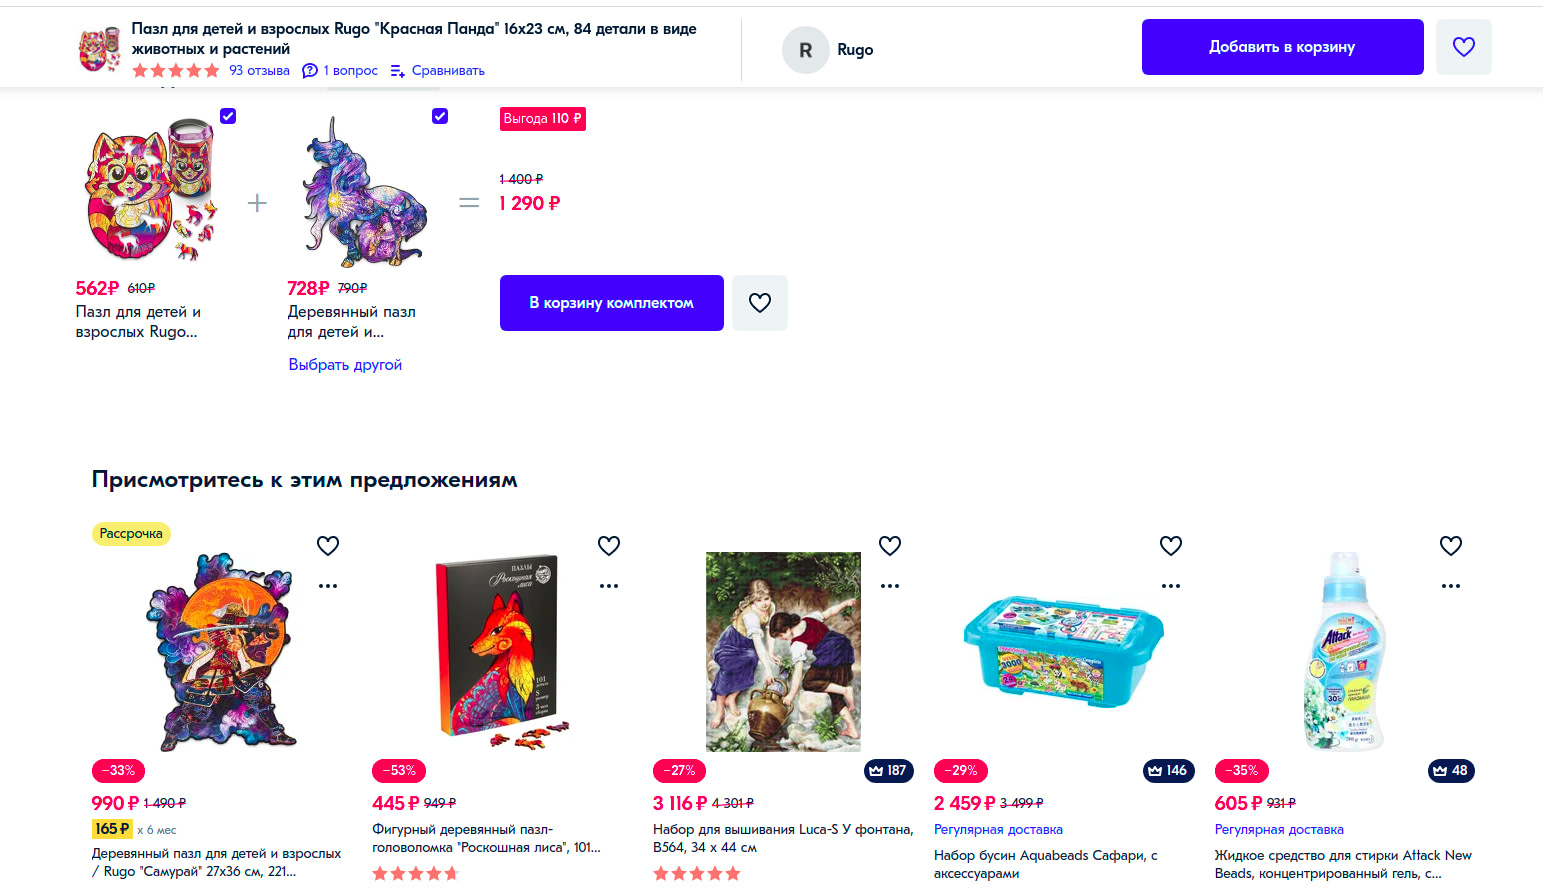
Task: Favorite the Attack laundry gel
Action: pos(1451,546)
